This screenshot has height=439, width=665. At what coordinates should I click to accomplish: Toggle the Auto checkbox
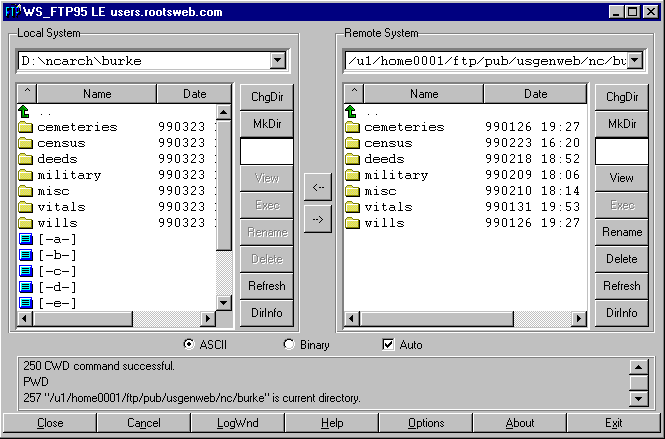point(389,345)
